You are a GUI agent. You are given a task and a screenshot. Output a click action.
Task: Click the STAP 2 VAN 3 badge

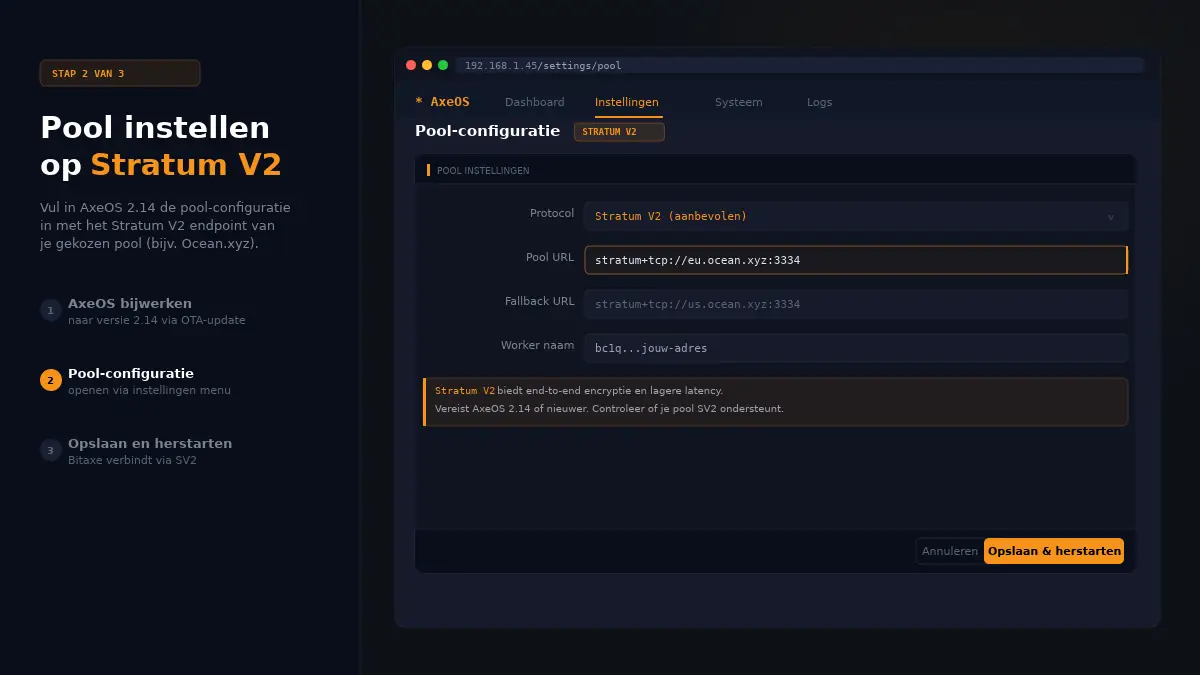120,73
